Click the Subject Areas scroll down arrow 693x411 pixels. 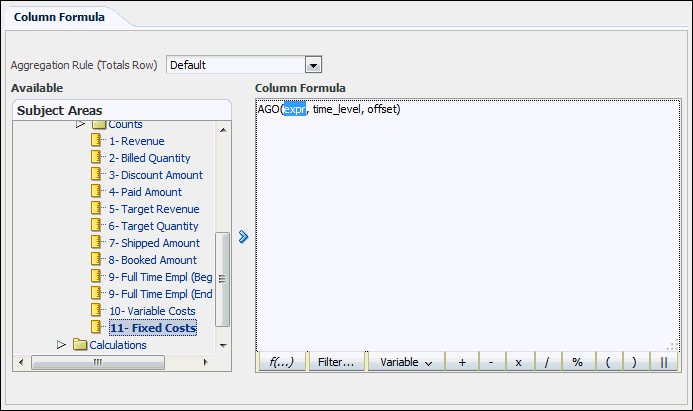tap(223, 345)
